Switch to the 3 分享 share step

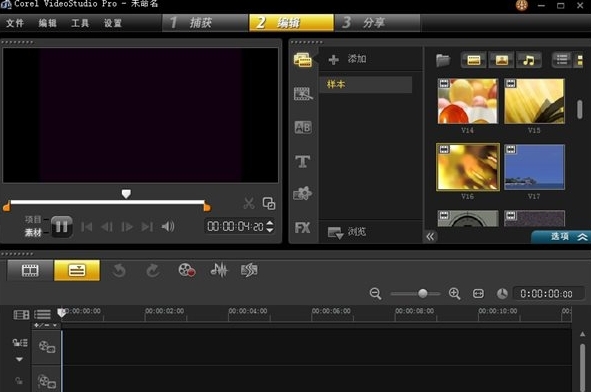click(377, 23)
